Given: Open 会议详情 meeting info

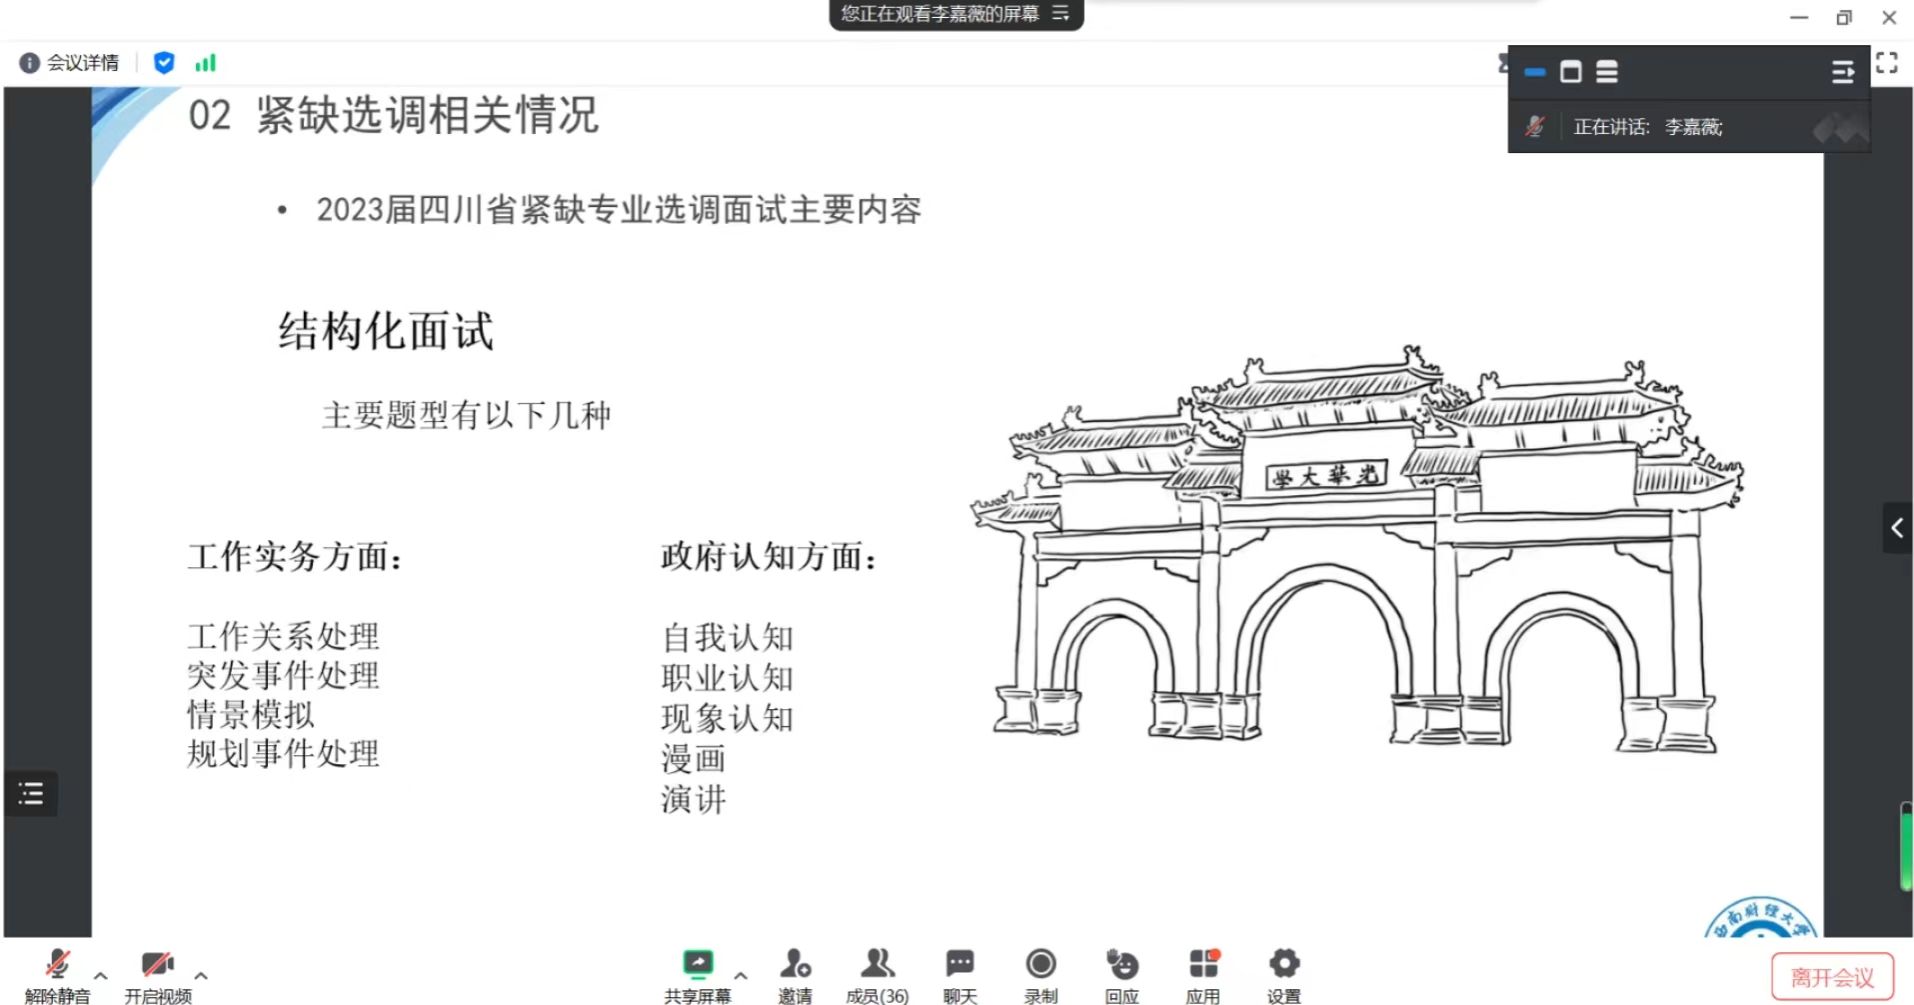Looking at the screenshot, I should [69, 63].
